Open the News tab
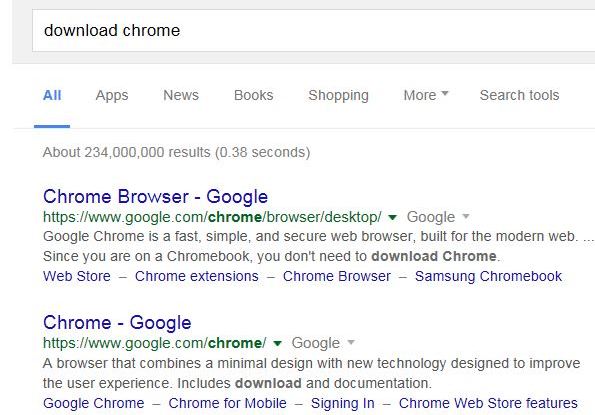This screenshot has height=415, width=595. pyautogui.click(x=181, y=95)
